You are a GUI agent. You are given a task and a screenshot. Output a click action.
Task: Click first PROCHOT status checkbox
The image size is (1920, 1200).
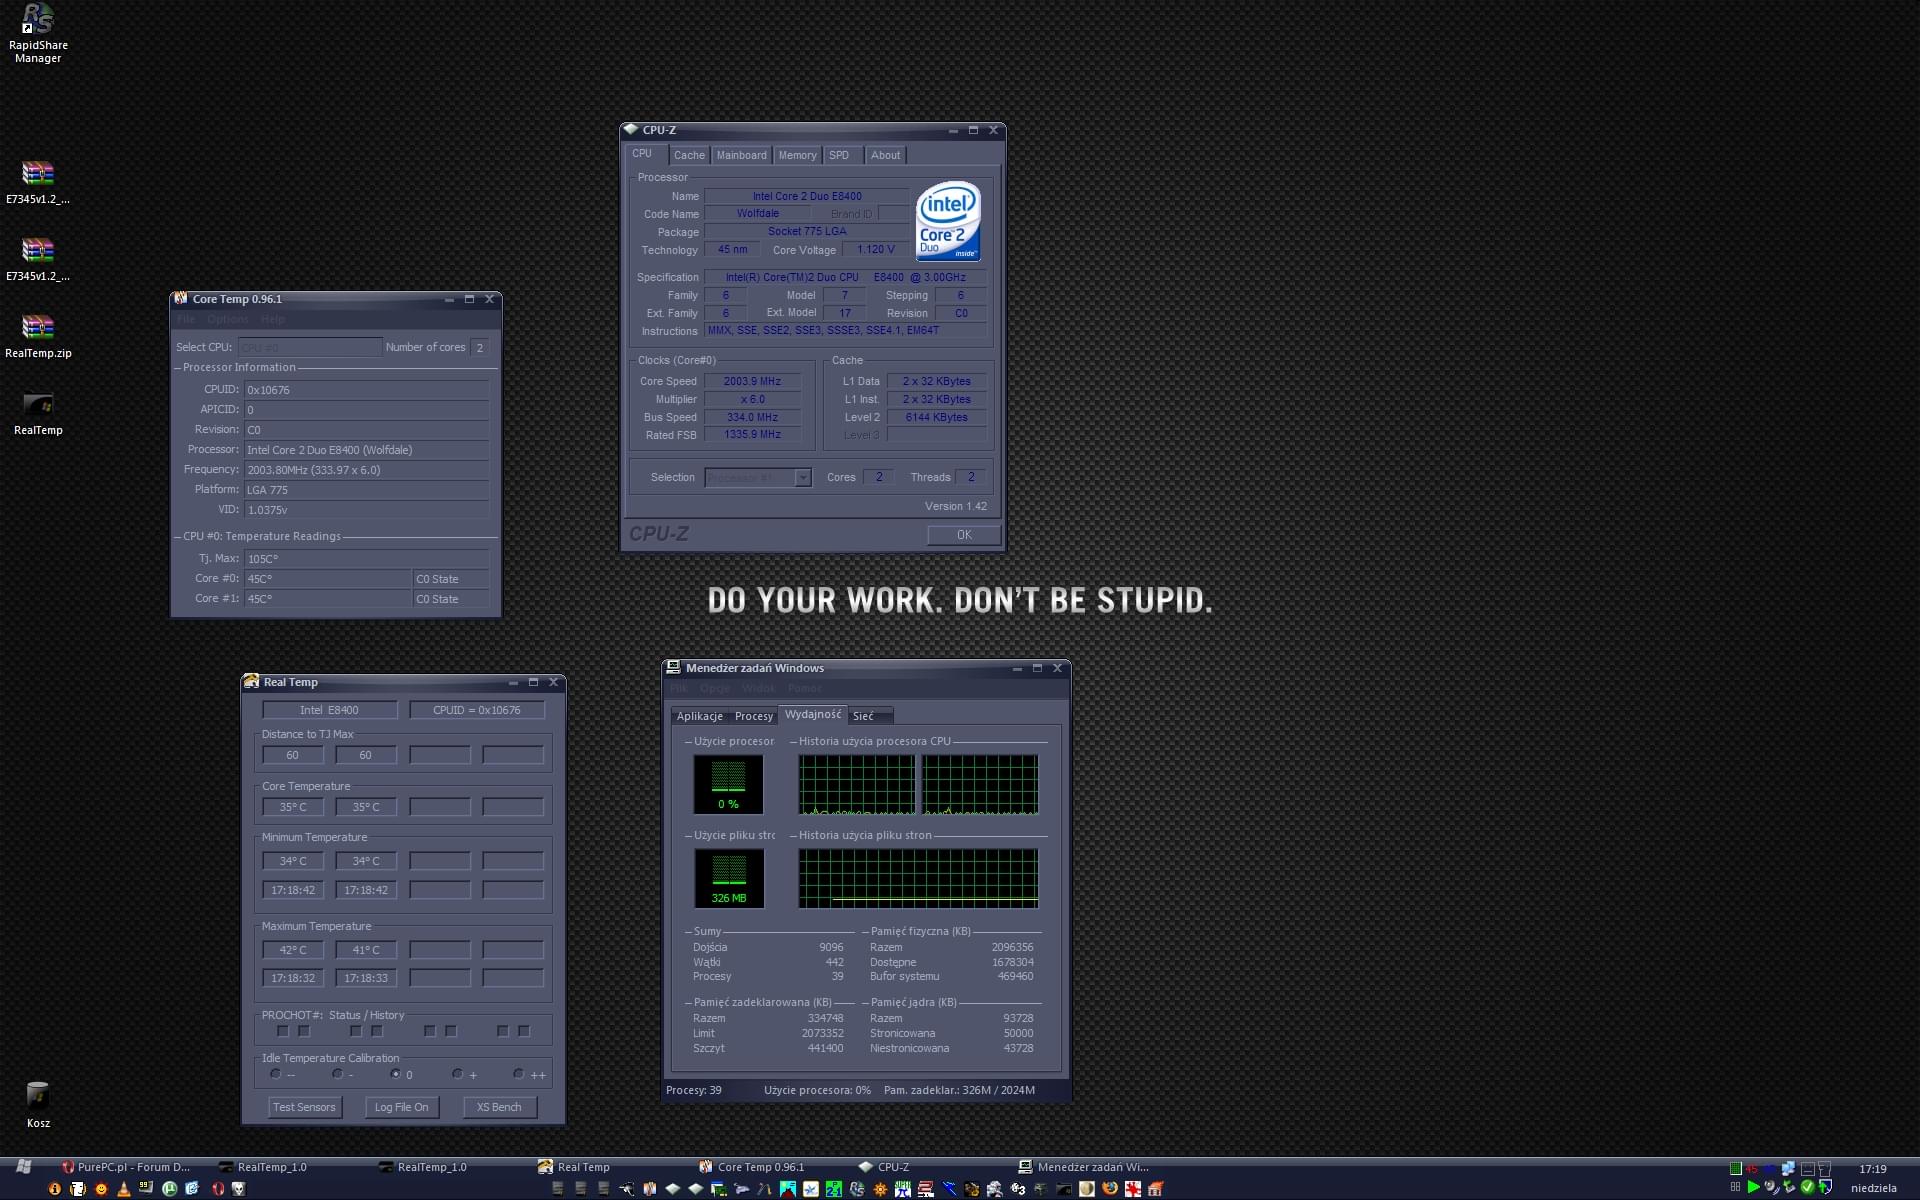click(x=283, y=1031)
